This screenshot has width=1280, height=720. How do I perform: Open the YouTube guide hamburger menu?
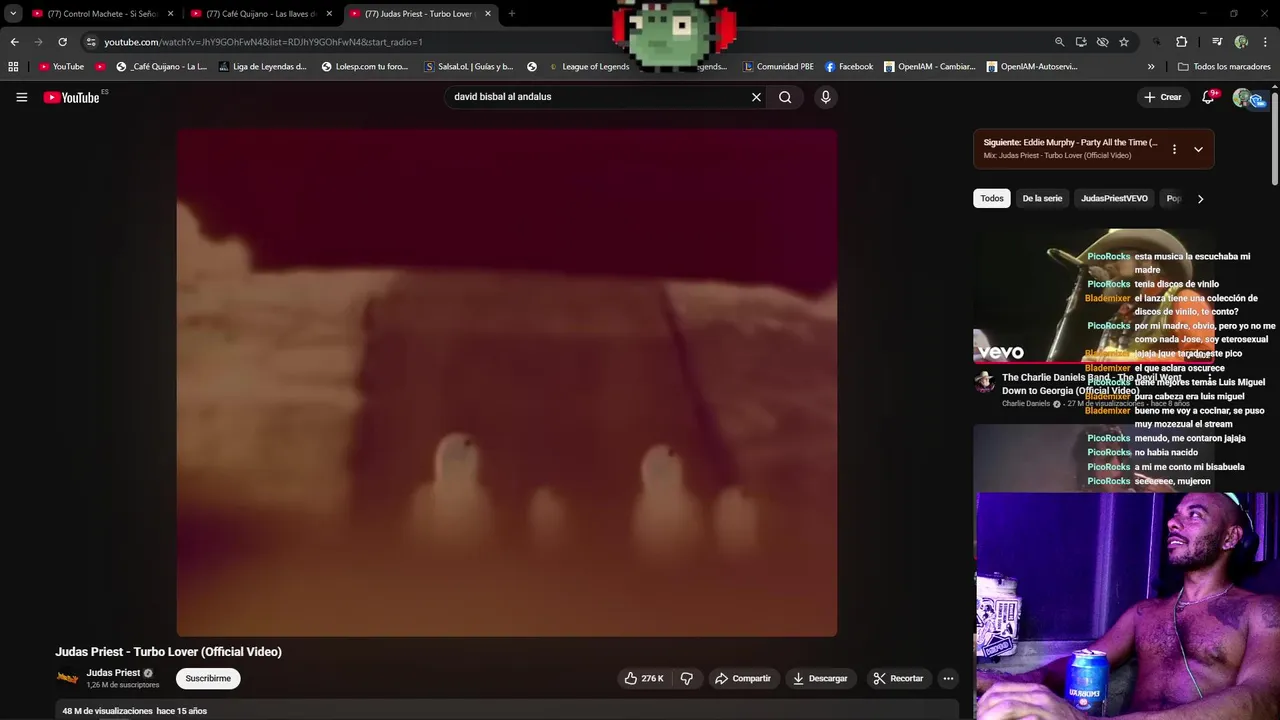pos(21,97)
